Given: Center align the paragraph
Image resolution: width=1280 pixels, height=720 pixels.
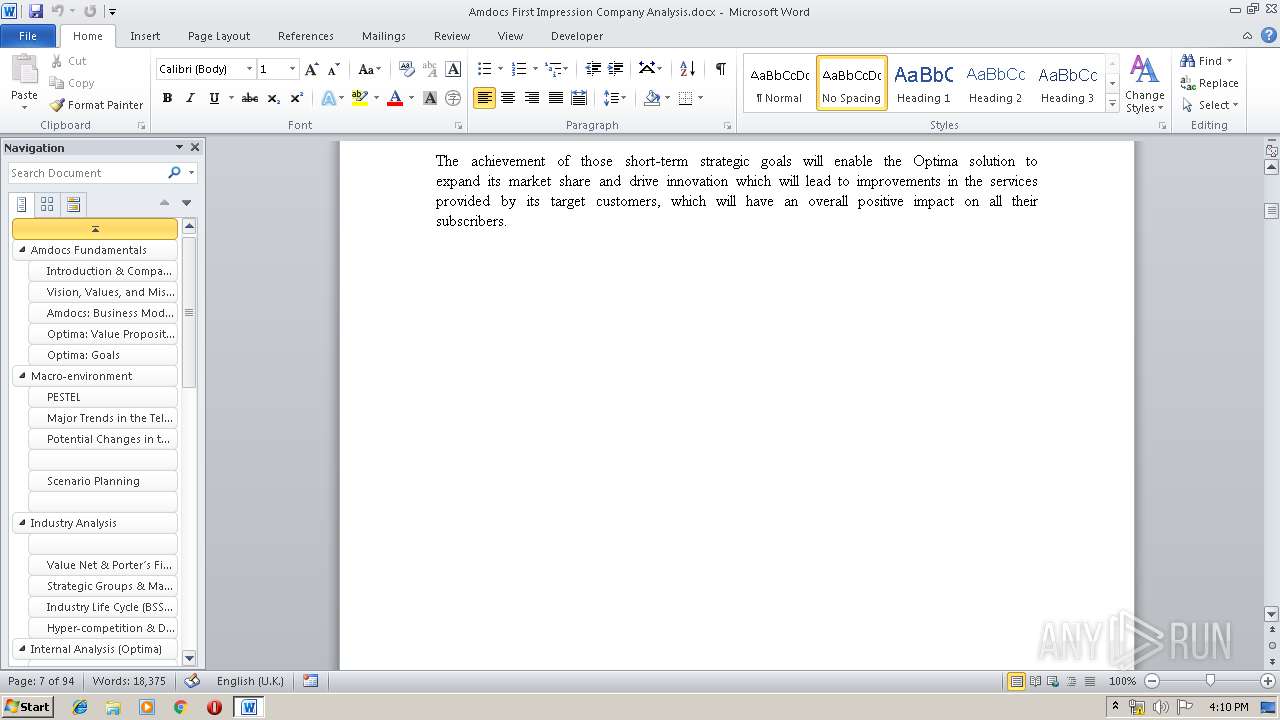Looking at the screenshot, I should coord(508,98).
